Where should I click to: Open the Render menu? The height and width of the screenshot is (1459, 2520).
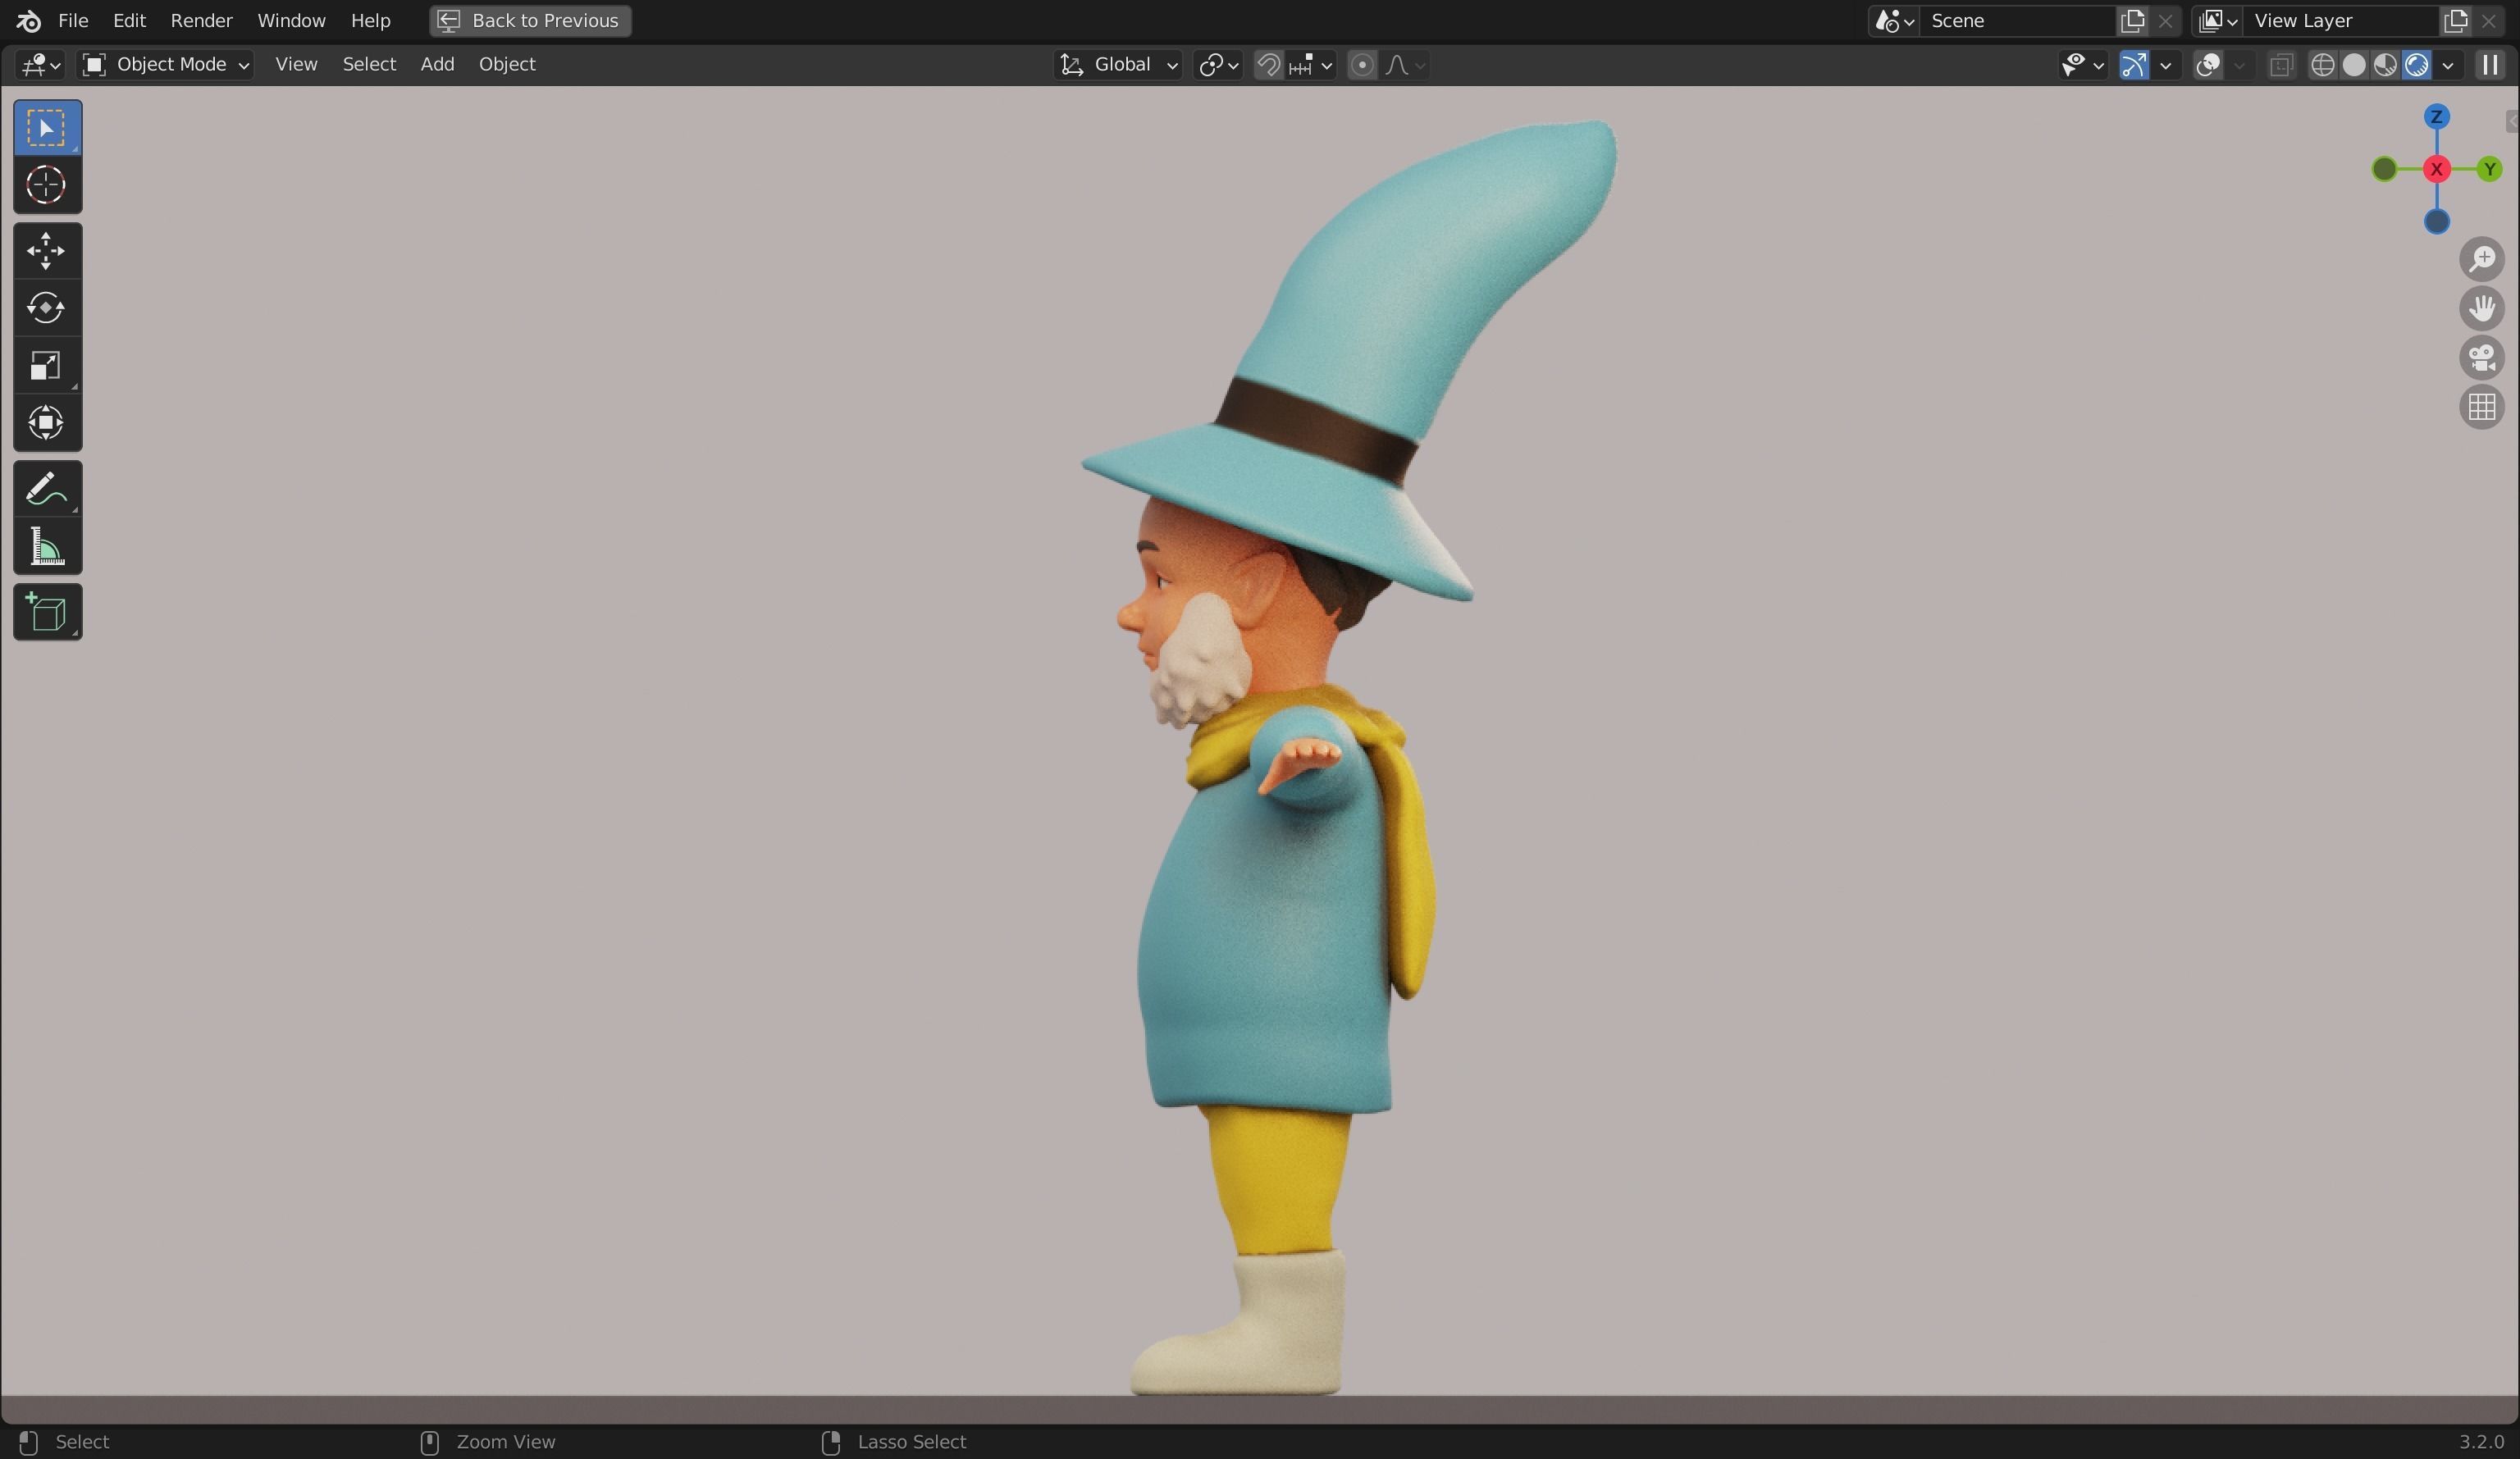click(201, 20)
